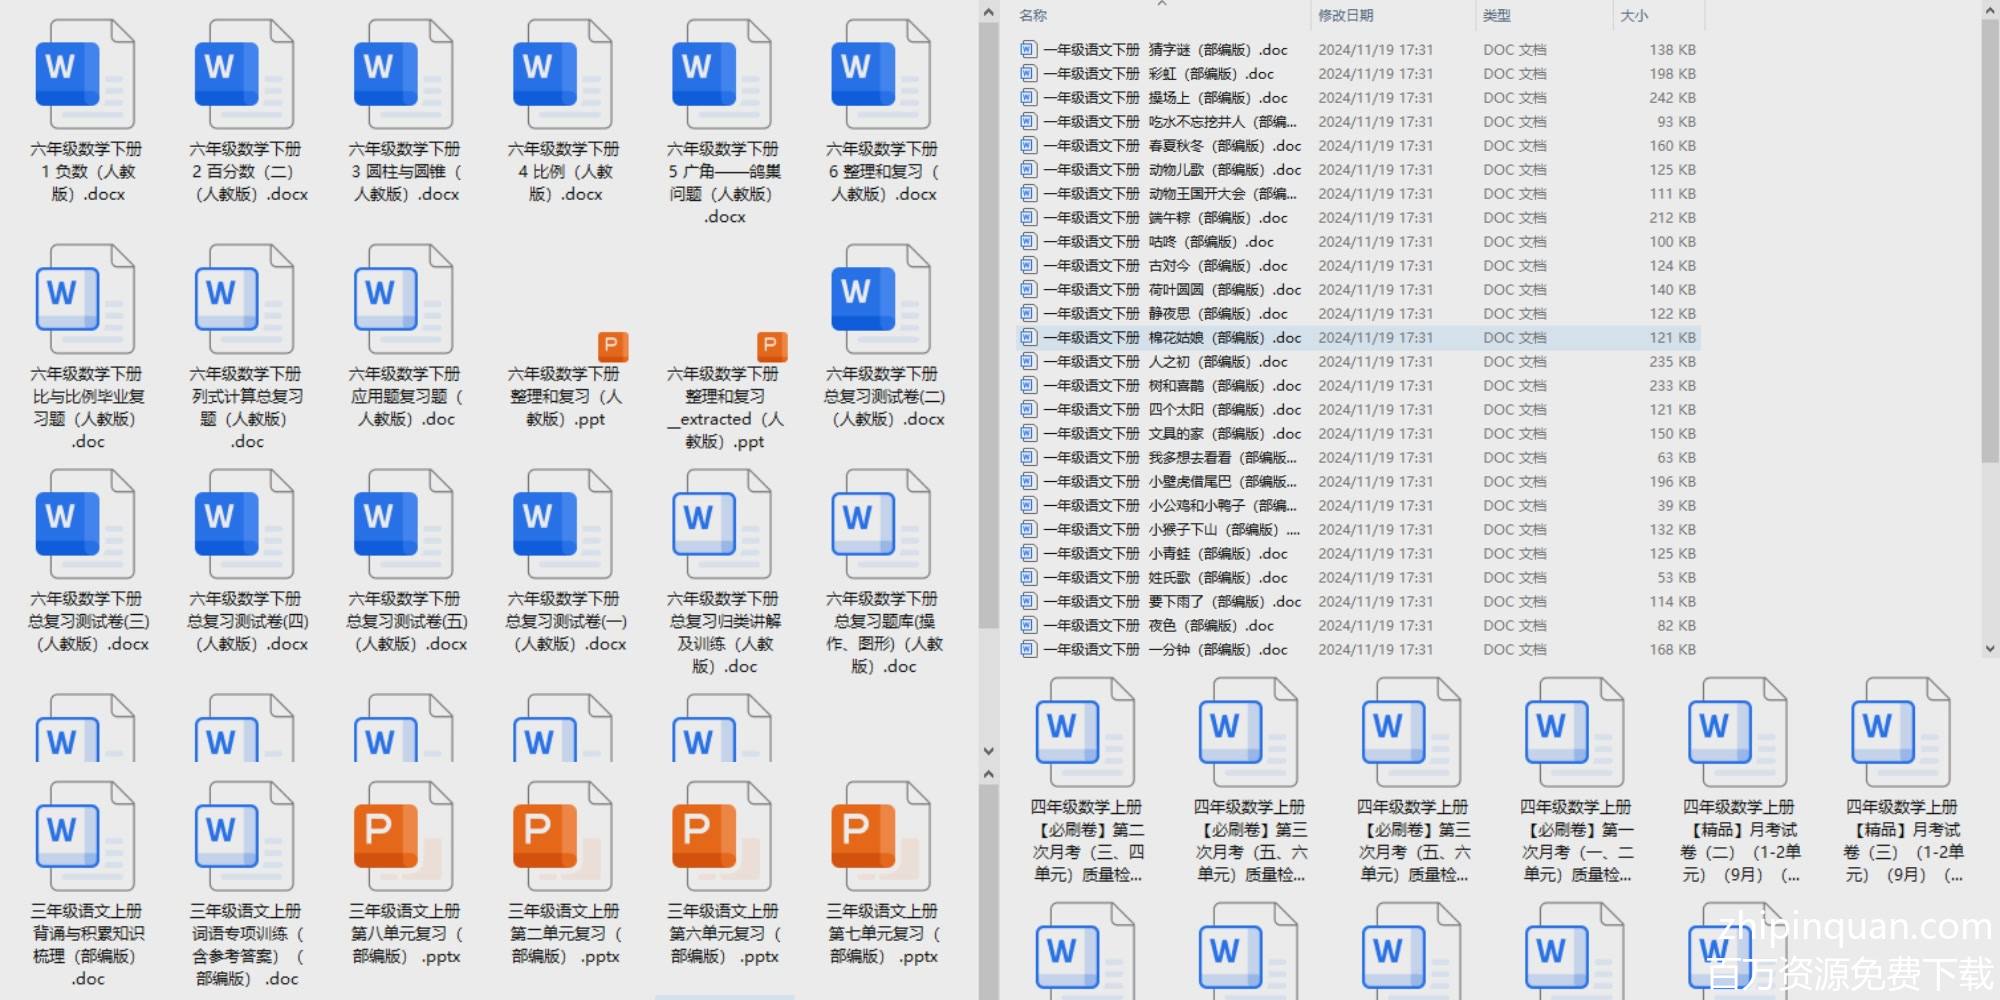Click the 大小 column header

pyautogui.click(x=1633, y=16)
